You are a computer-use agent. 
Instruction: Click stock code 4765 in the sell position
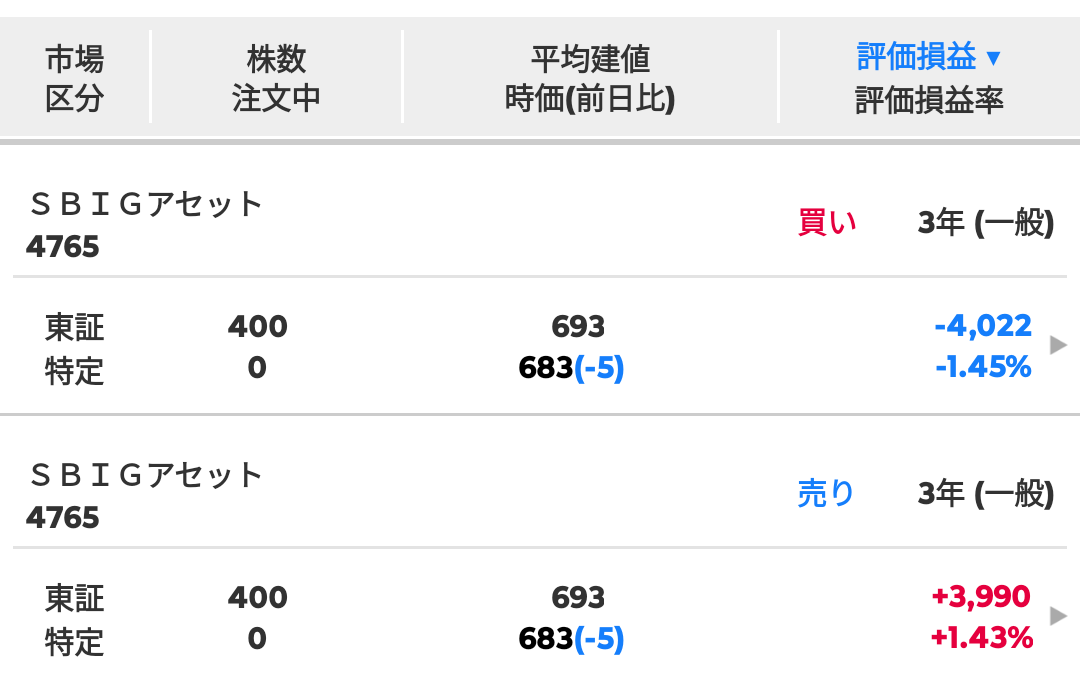(63, 517)
